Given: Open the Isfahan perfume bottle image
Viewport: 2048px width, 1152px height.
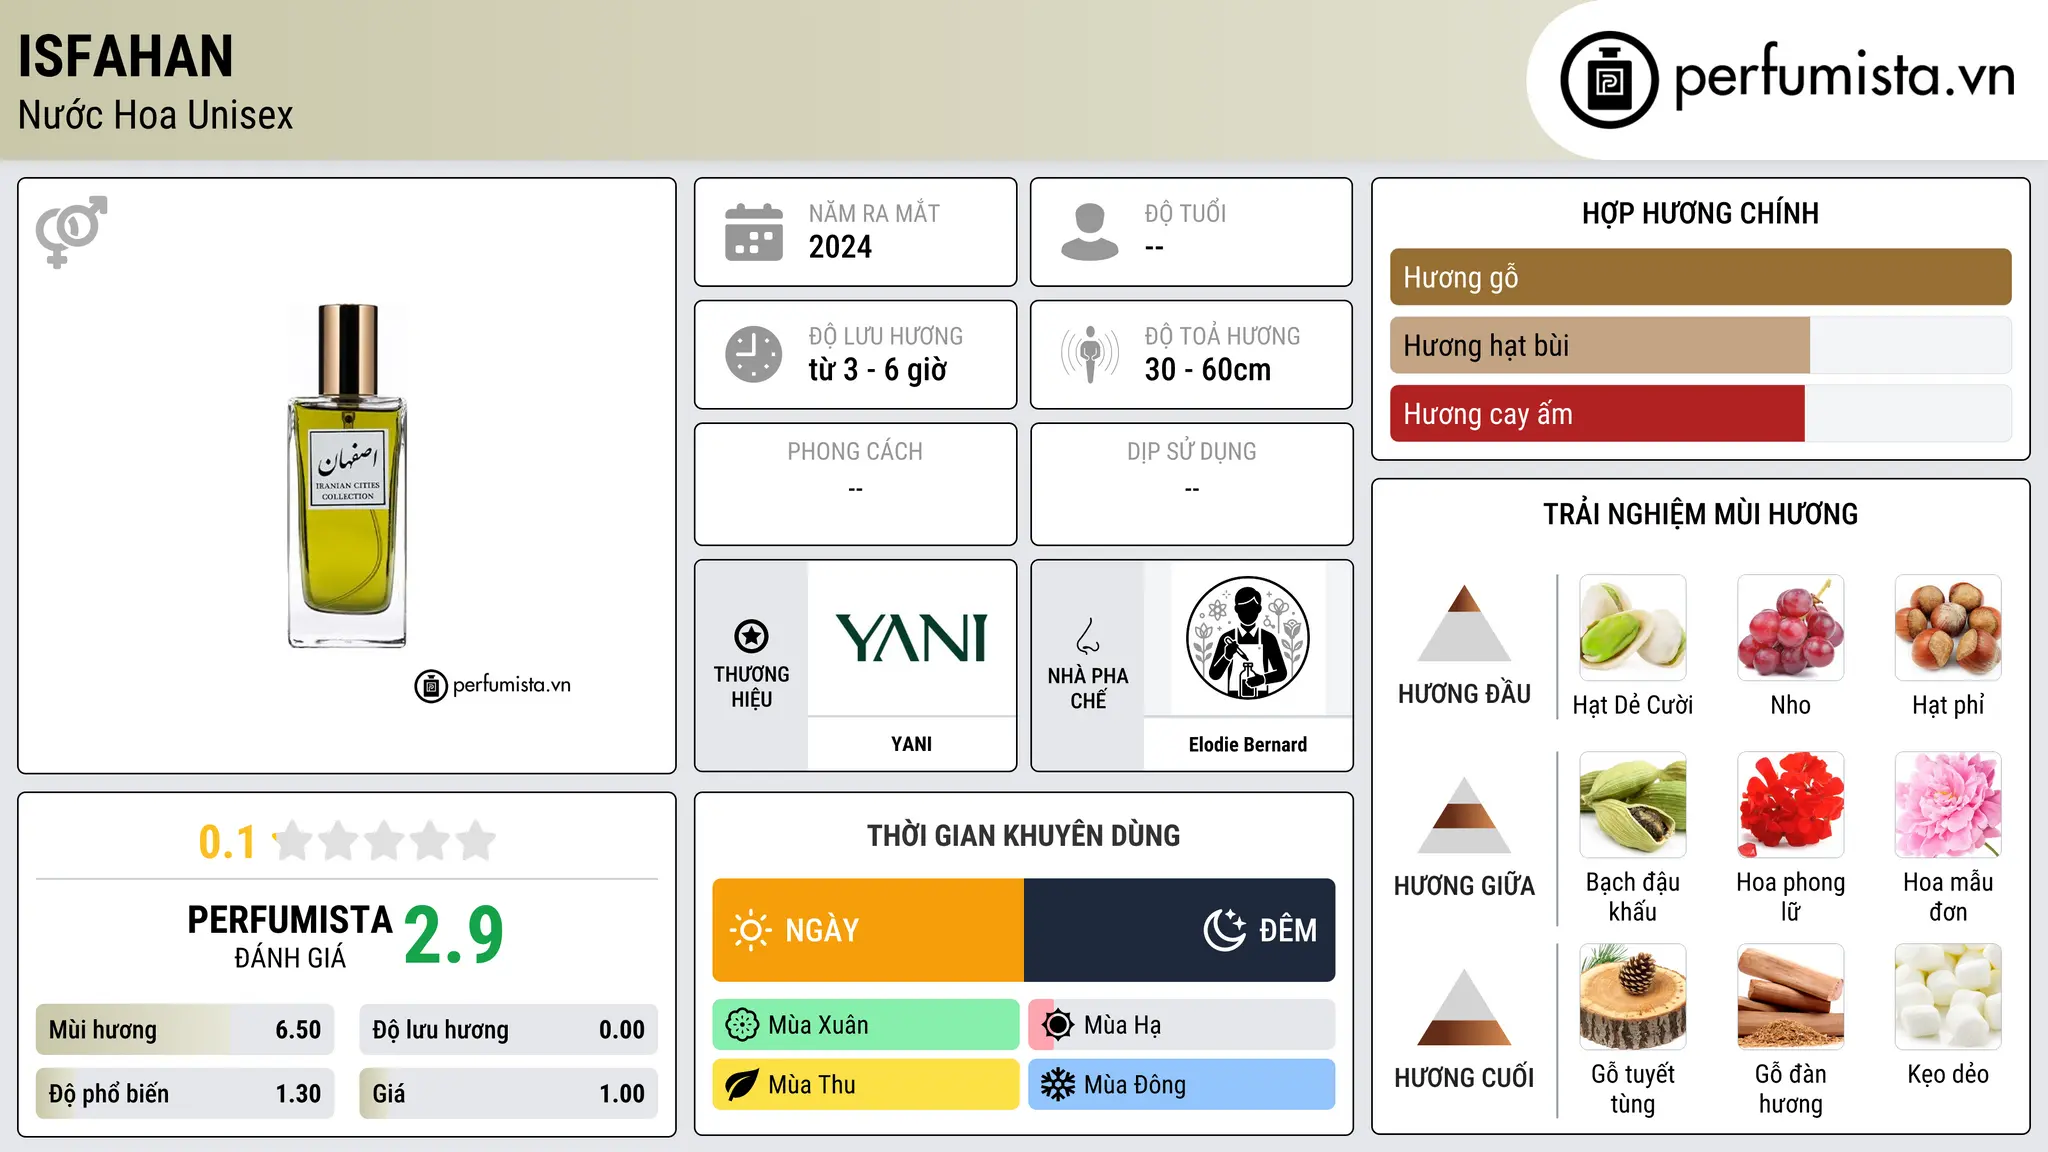Looking at the screenshot, I should click(x=347, y=476).
